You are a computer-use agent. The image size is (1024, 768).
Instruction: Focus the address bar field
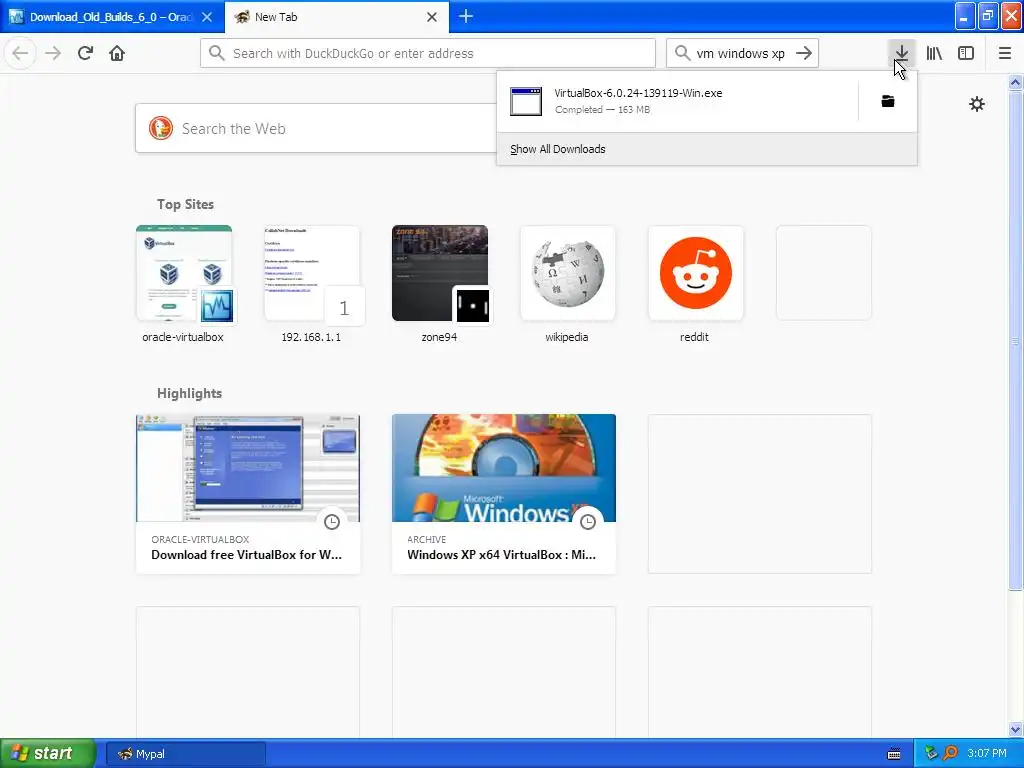click(428, 53)
